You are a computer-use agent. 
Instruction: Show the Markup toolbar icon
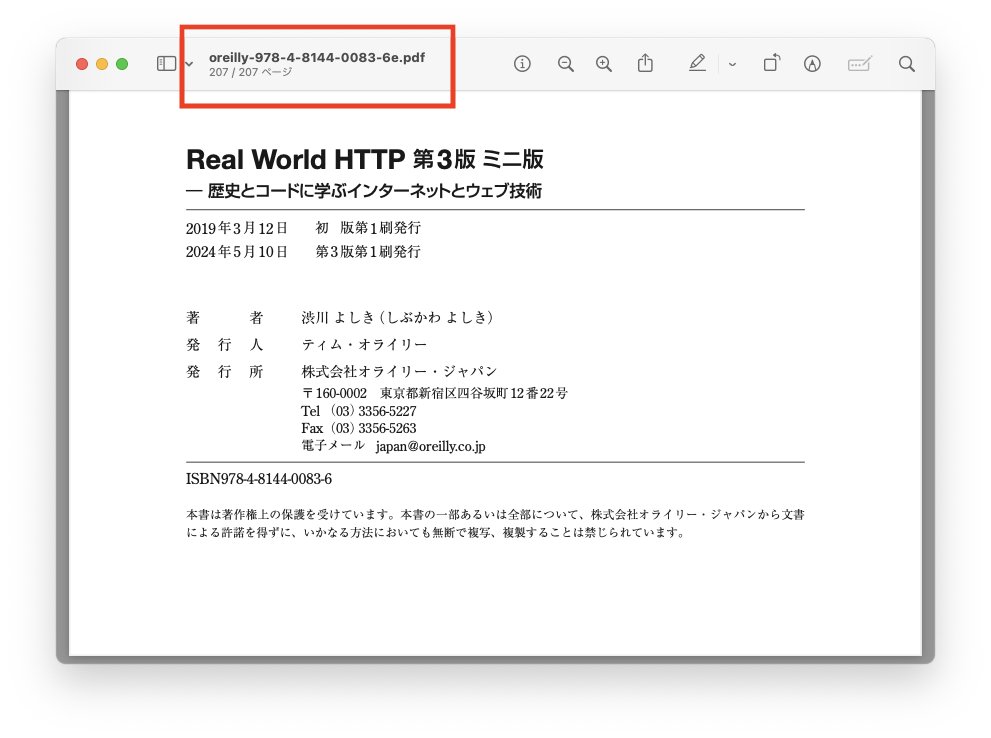[x=812, y=64]
